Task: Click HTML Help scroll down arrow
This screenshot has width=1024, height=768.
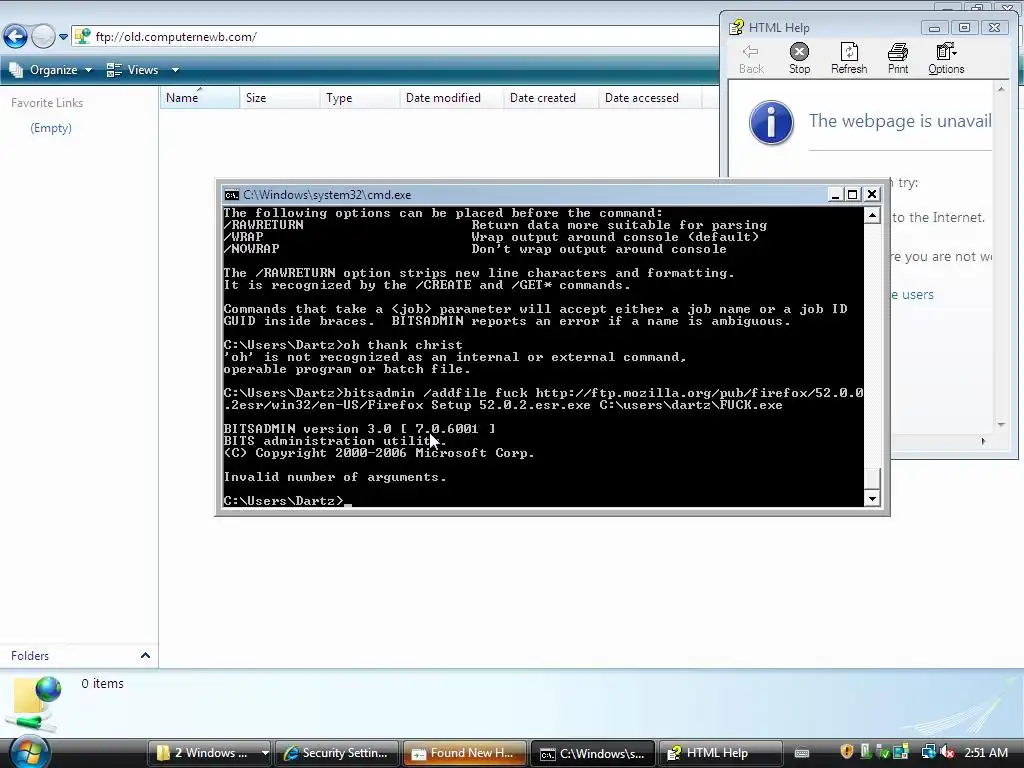Action: [1001, 424]
